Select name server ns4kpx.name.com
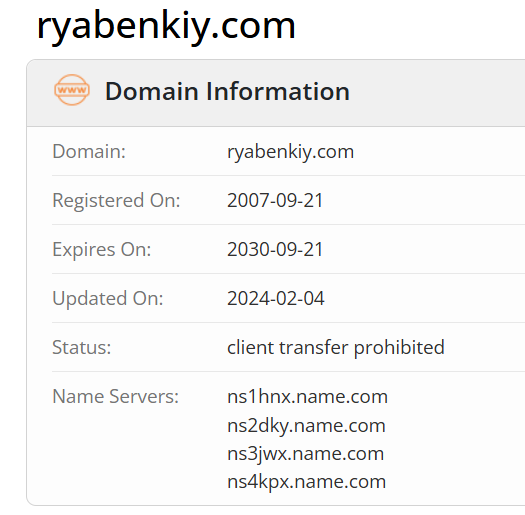Screen dimensions: 525x515 (x=306, y=483)
